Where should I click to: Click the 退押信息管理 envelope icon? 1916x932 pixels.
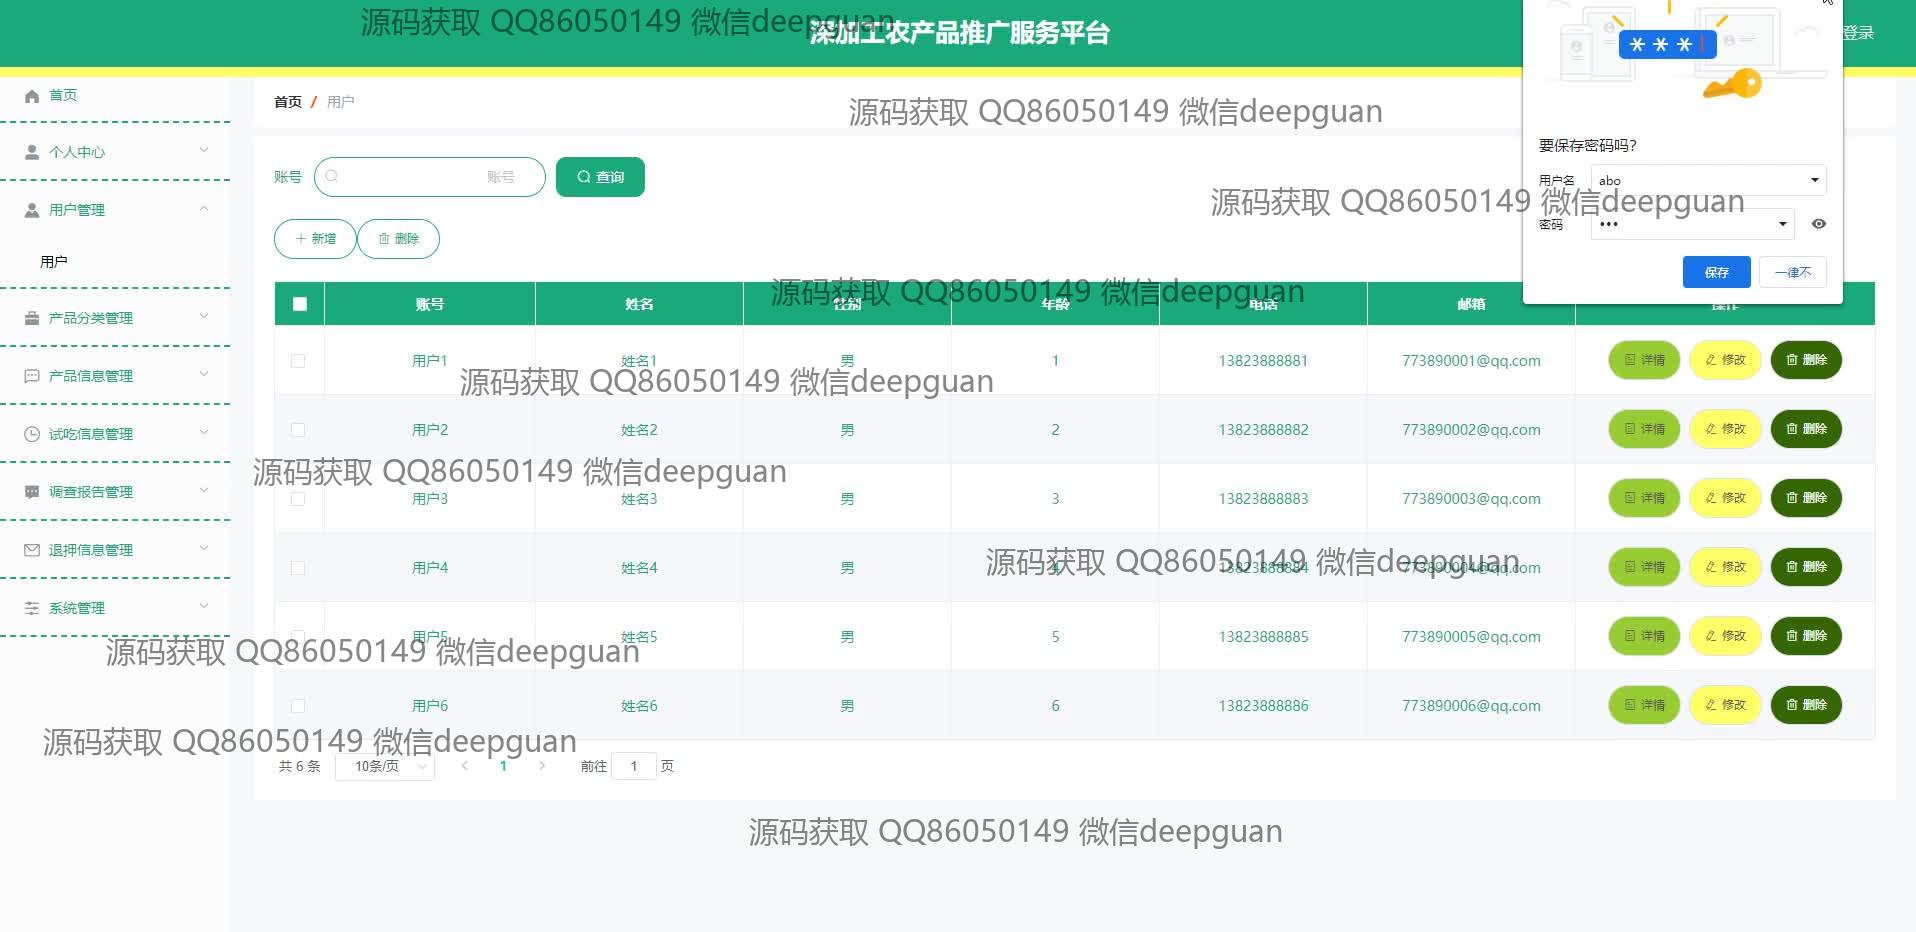[32, 550]
